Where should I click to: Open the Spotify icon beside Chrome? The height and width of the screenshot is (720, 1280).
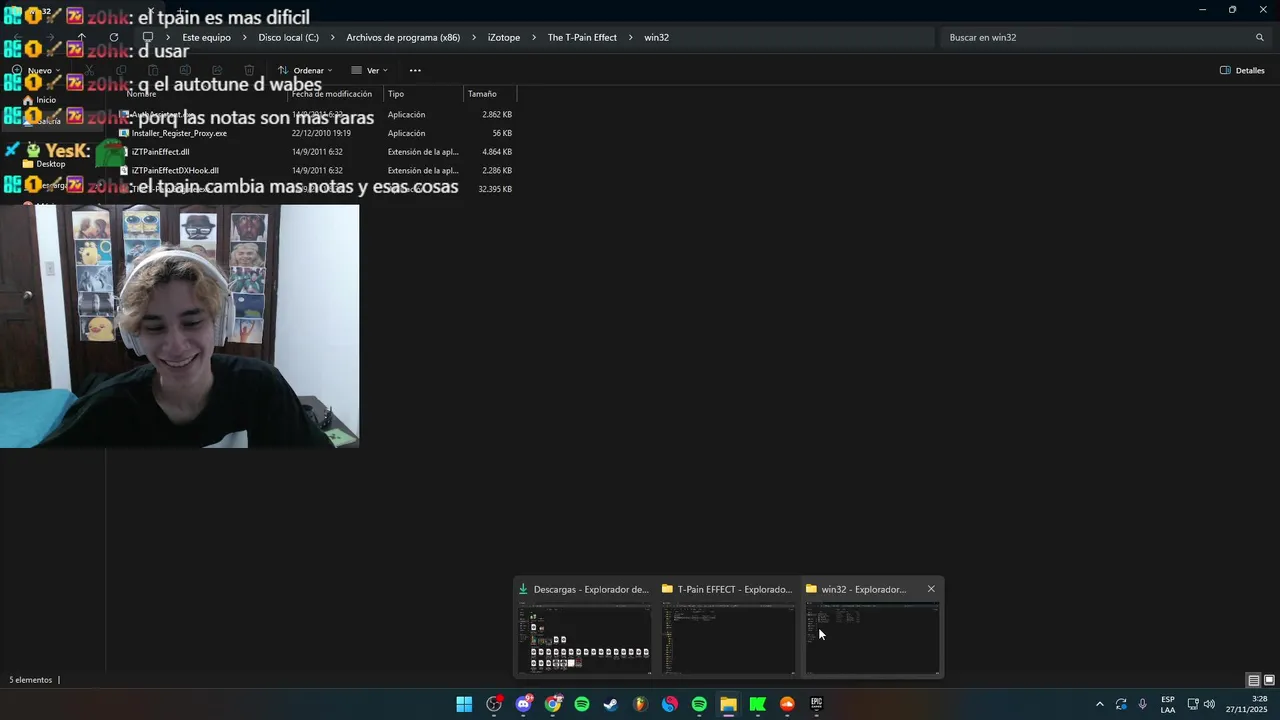(x=582, y=704)
